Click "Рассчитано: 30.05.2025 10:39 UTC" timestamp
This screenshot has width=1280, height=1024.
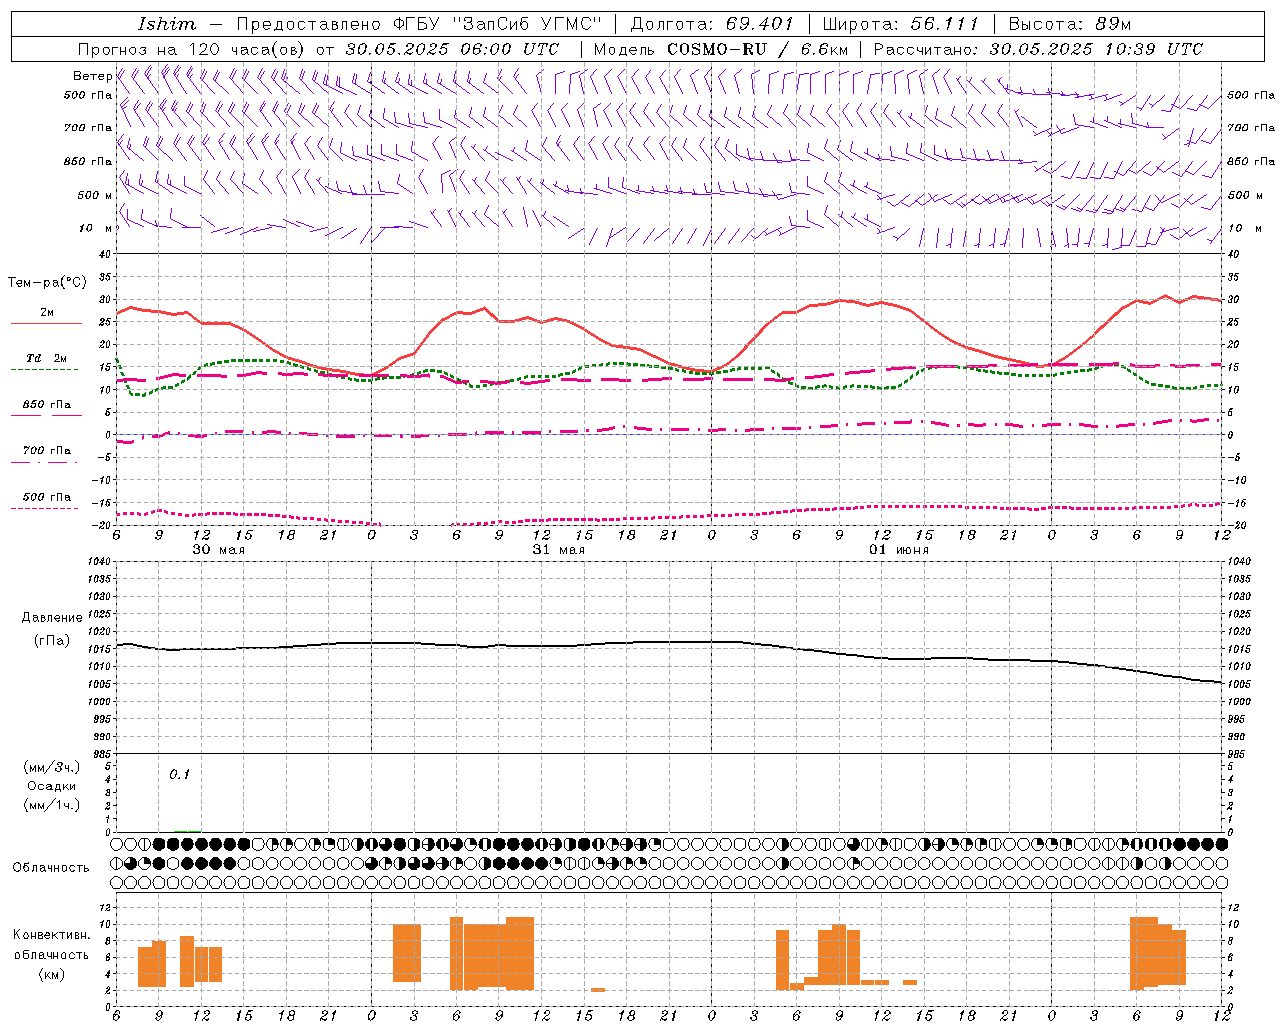1038,49
